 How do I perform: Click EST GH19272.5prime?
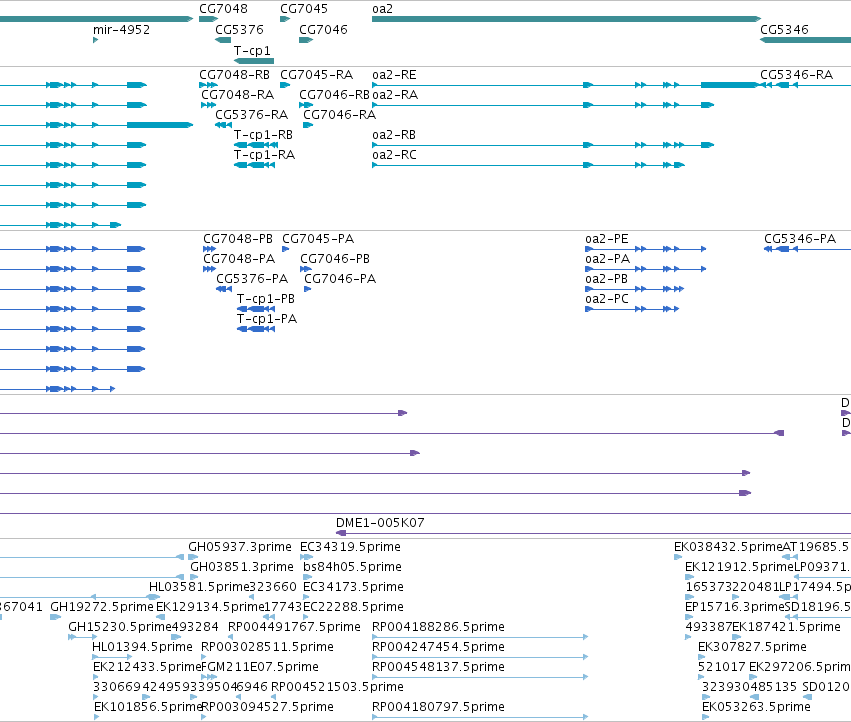[102, 606]
